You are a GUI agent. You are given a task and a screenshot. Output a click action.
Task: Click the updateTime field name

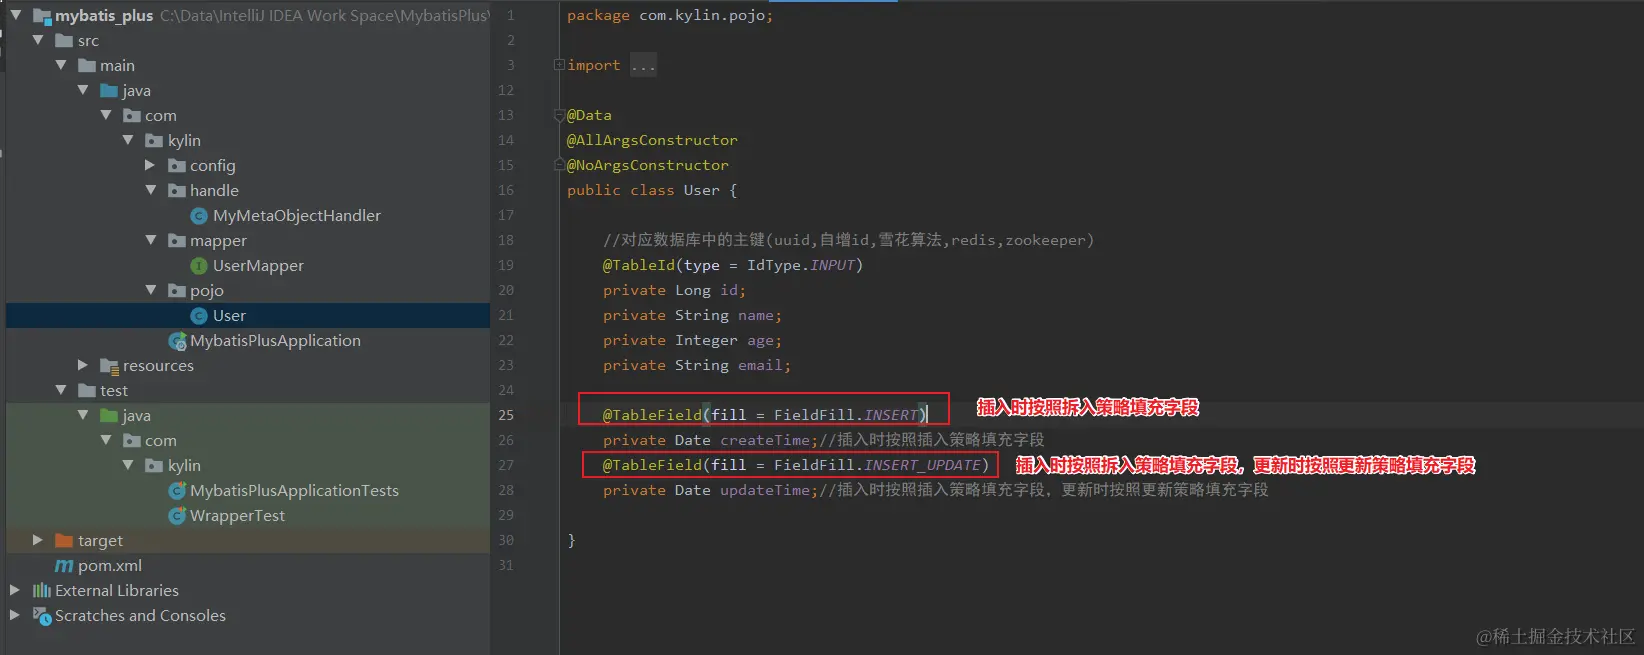click(x=765, y=490)
